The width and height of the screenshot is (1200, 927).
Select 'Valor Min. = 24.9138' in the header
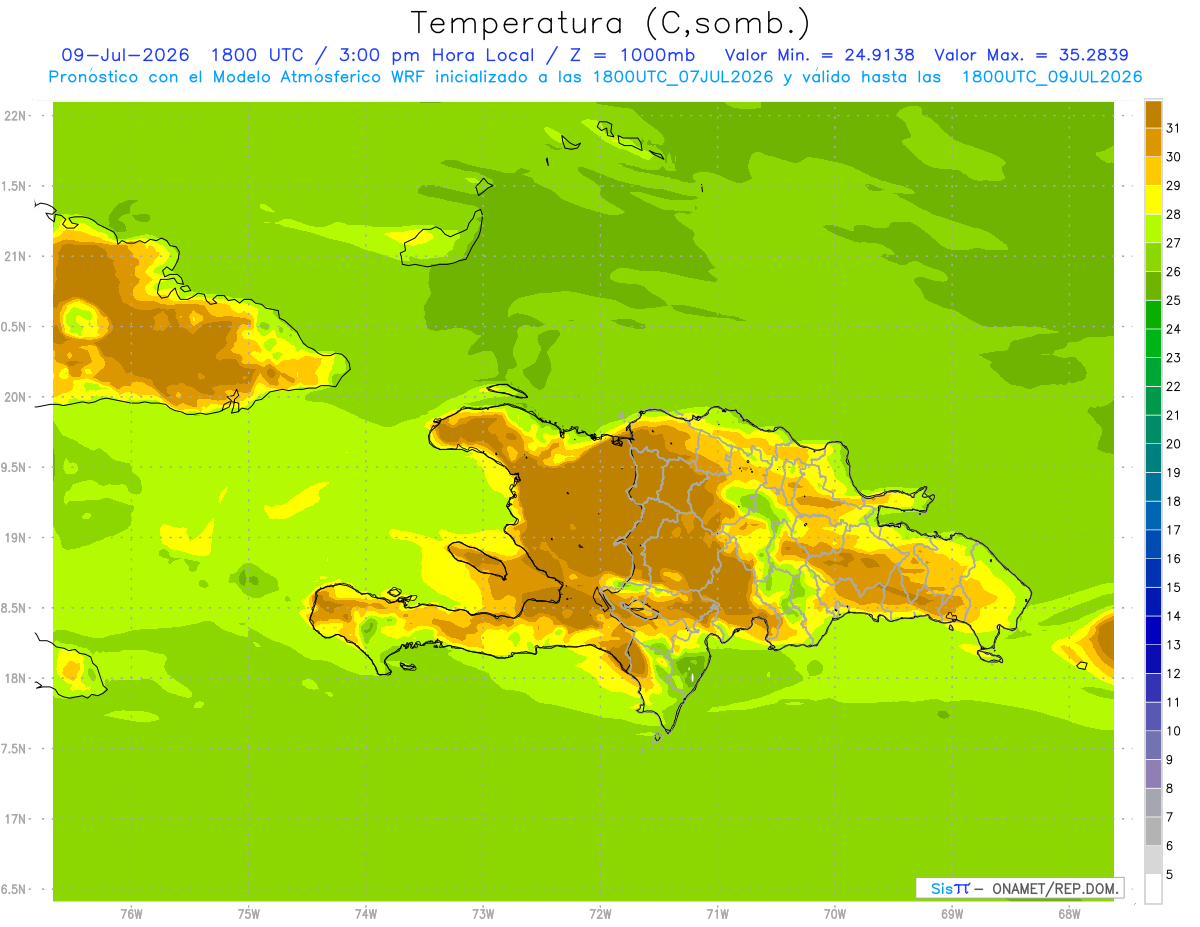(819, 55)
